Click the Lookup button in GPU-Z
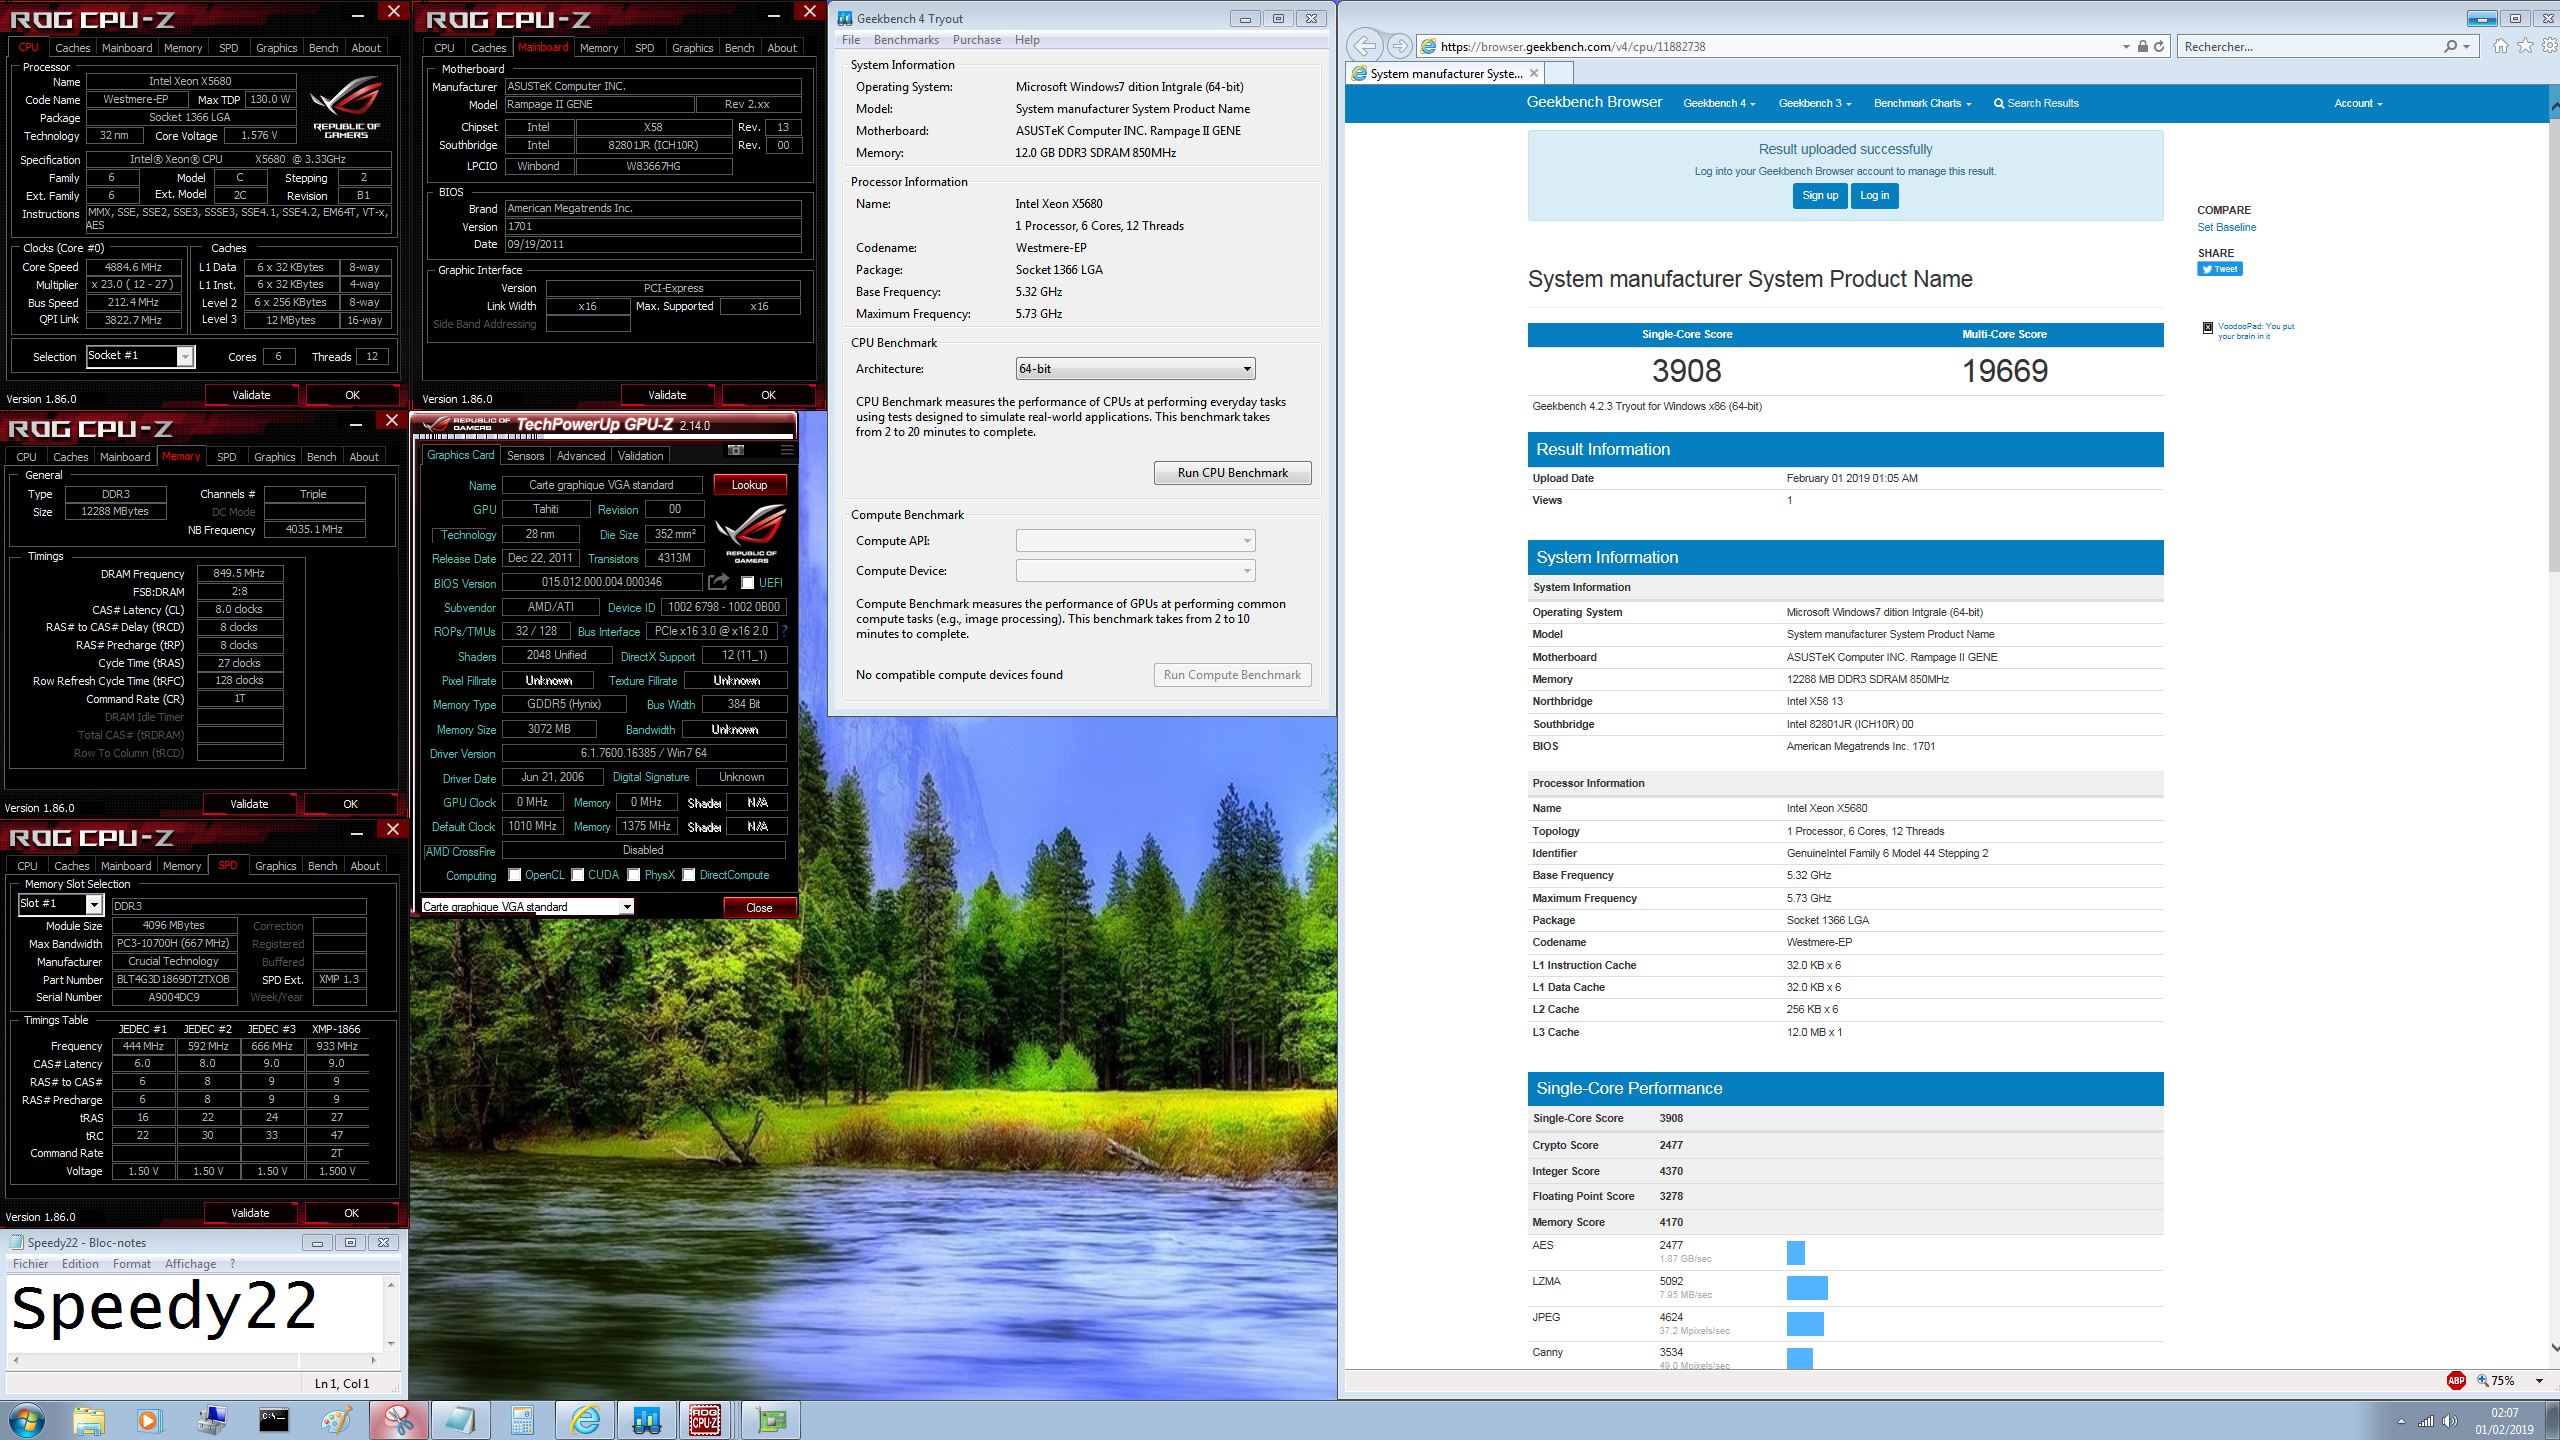The image size is (2560, 1440). [749, 485]
